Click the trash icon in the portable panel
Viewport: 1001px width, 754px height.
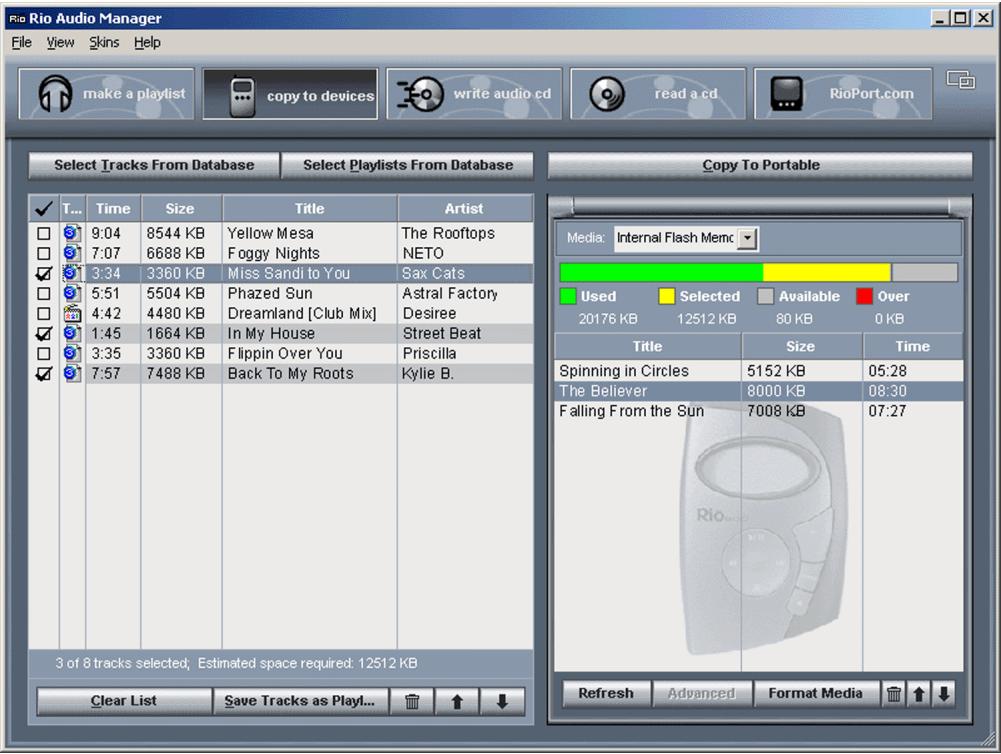coord(893,693)
